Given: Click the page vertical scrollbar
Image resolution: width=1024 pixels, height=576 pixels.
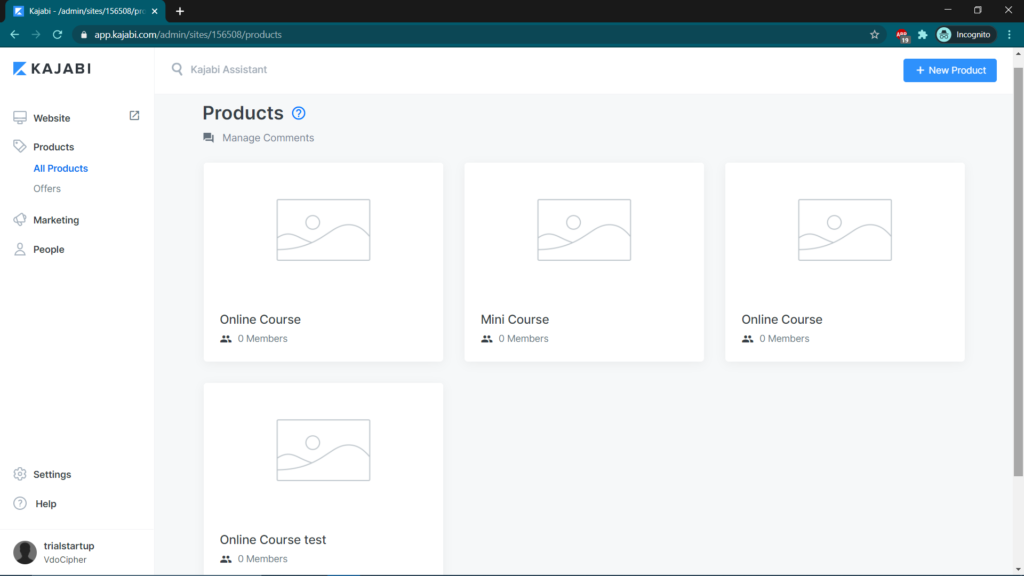Looking at the screenshot, I should point(1018,271).
